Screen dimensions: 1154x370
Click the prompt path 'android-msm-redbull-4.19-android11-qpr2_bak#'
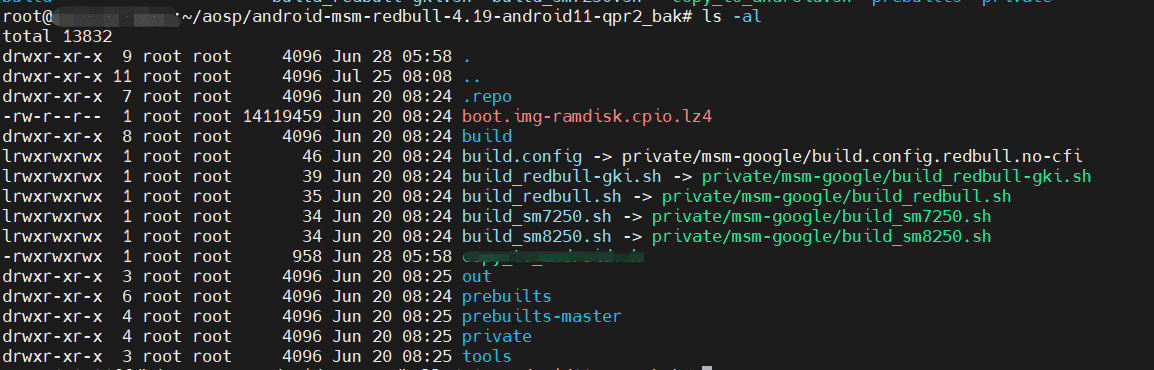click(472, 16)
